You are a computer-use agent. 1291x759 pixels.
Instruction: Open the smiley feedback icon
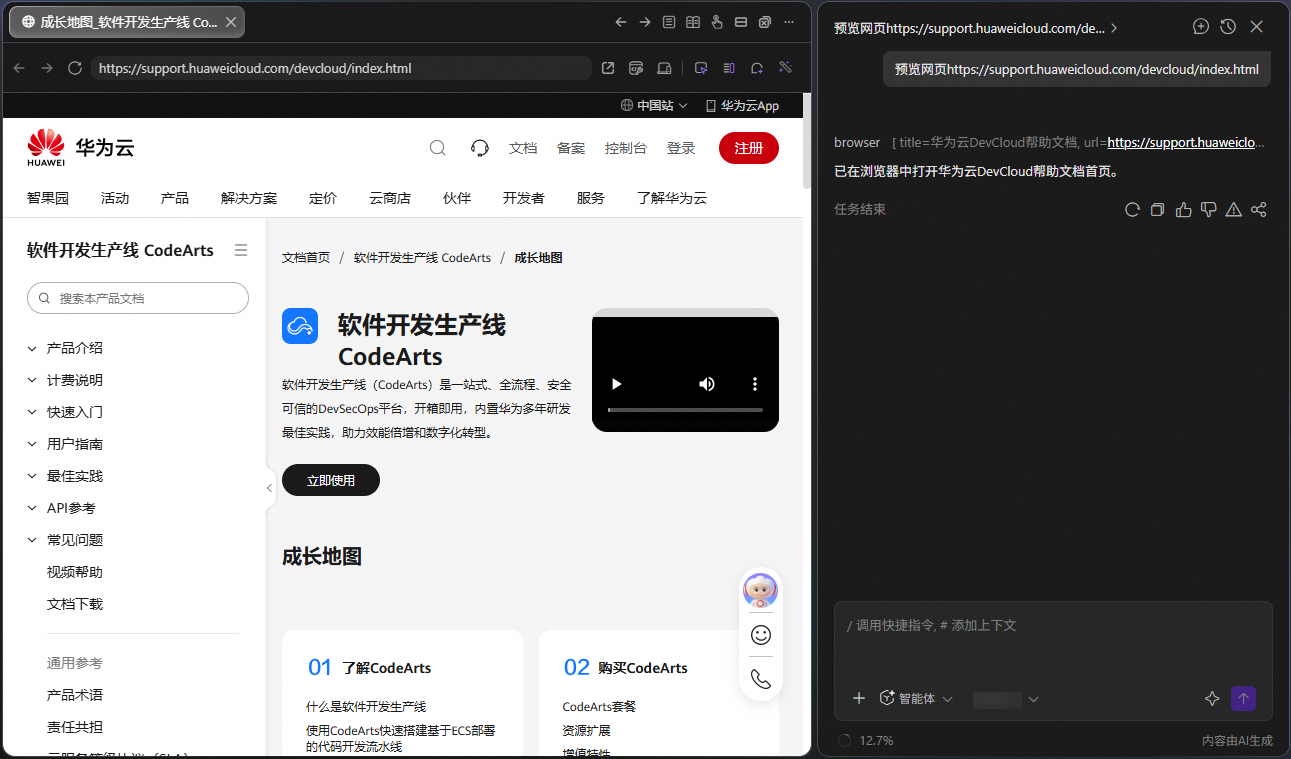[x=761, y=635]
